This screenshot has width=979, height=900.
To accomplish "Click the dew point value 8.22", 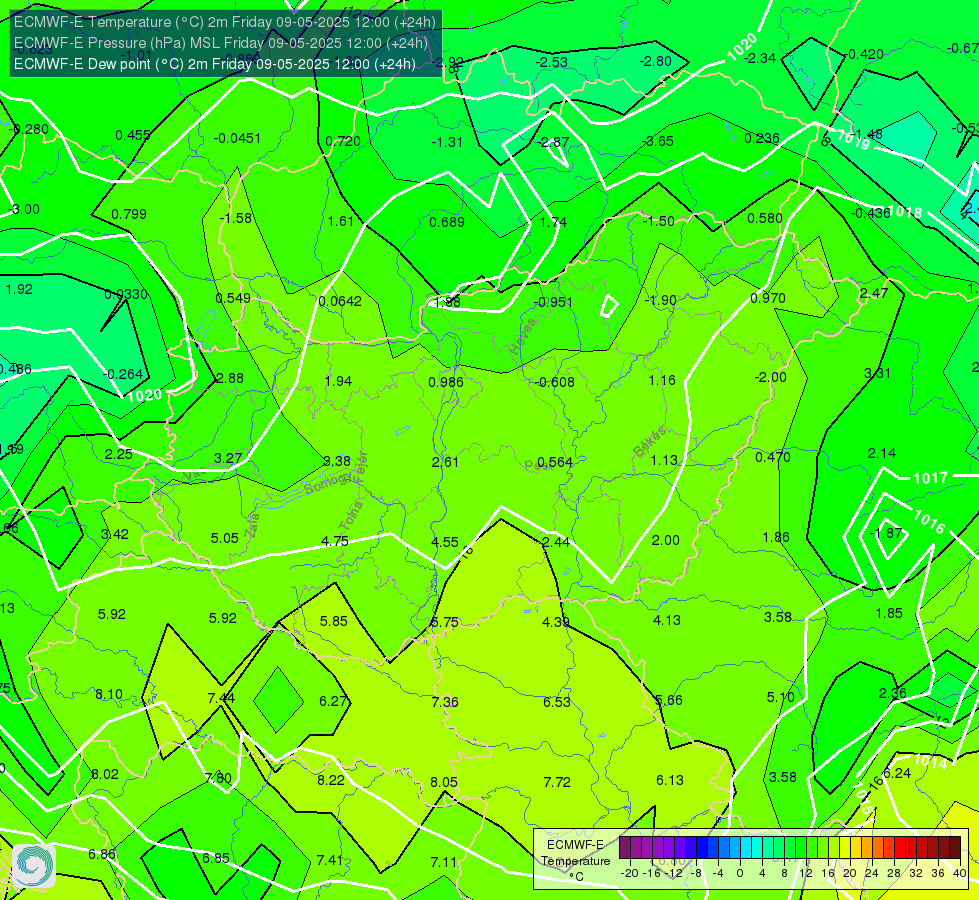I will (x=331, y=781).
